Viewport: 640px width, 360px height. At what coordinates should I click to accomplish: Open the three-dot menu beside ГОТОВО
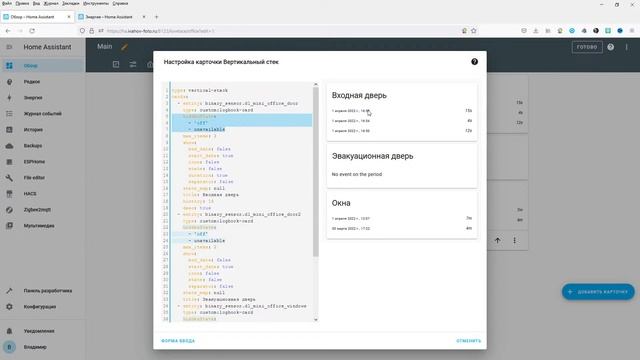point(627,47)
